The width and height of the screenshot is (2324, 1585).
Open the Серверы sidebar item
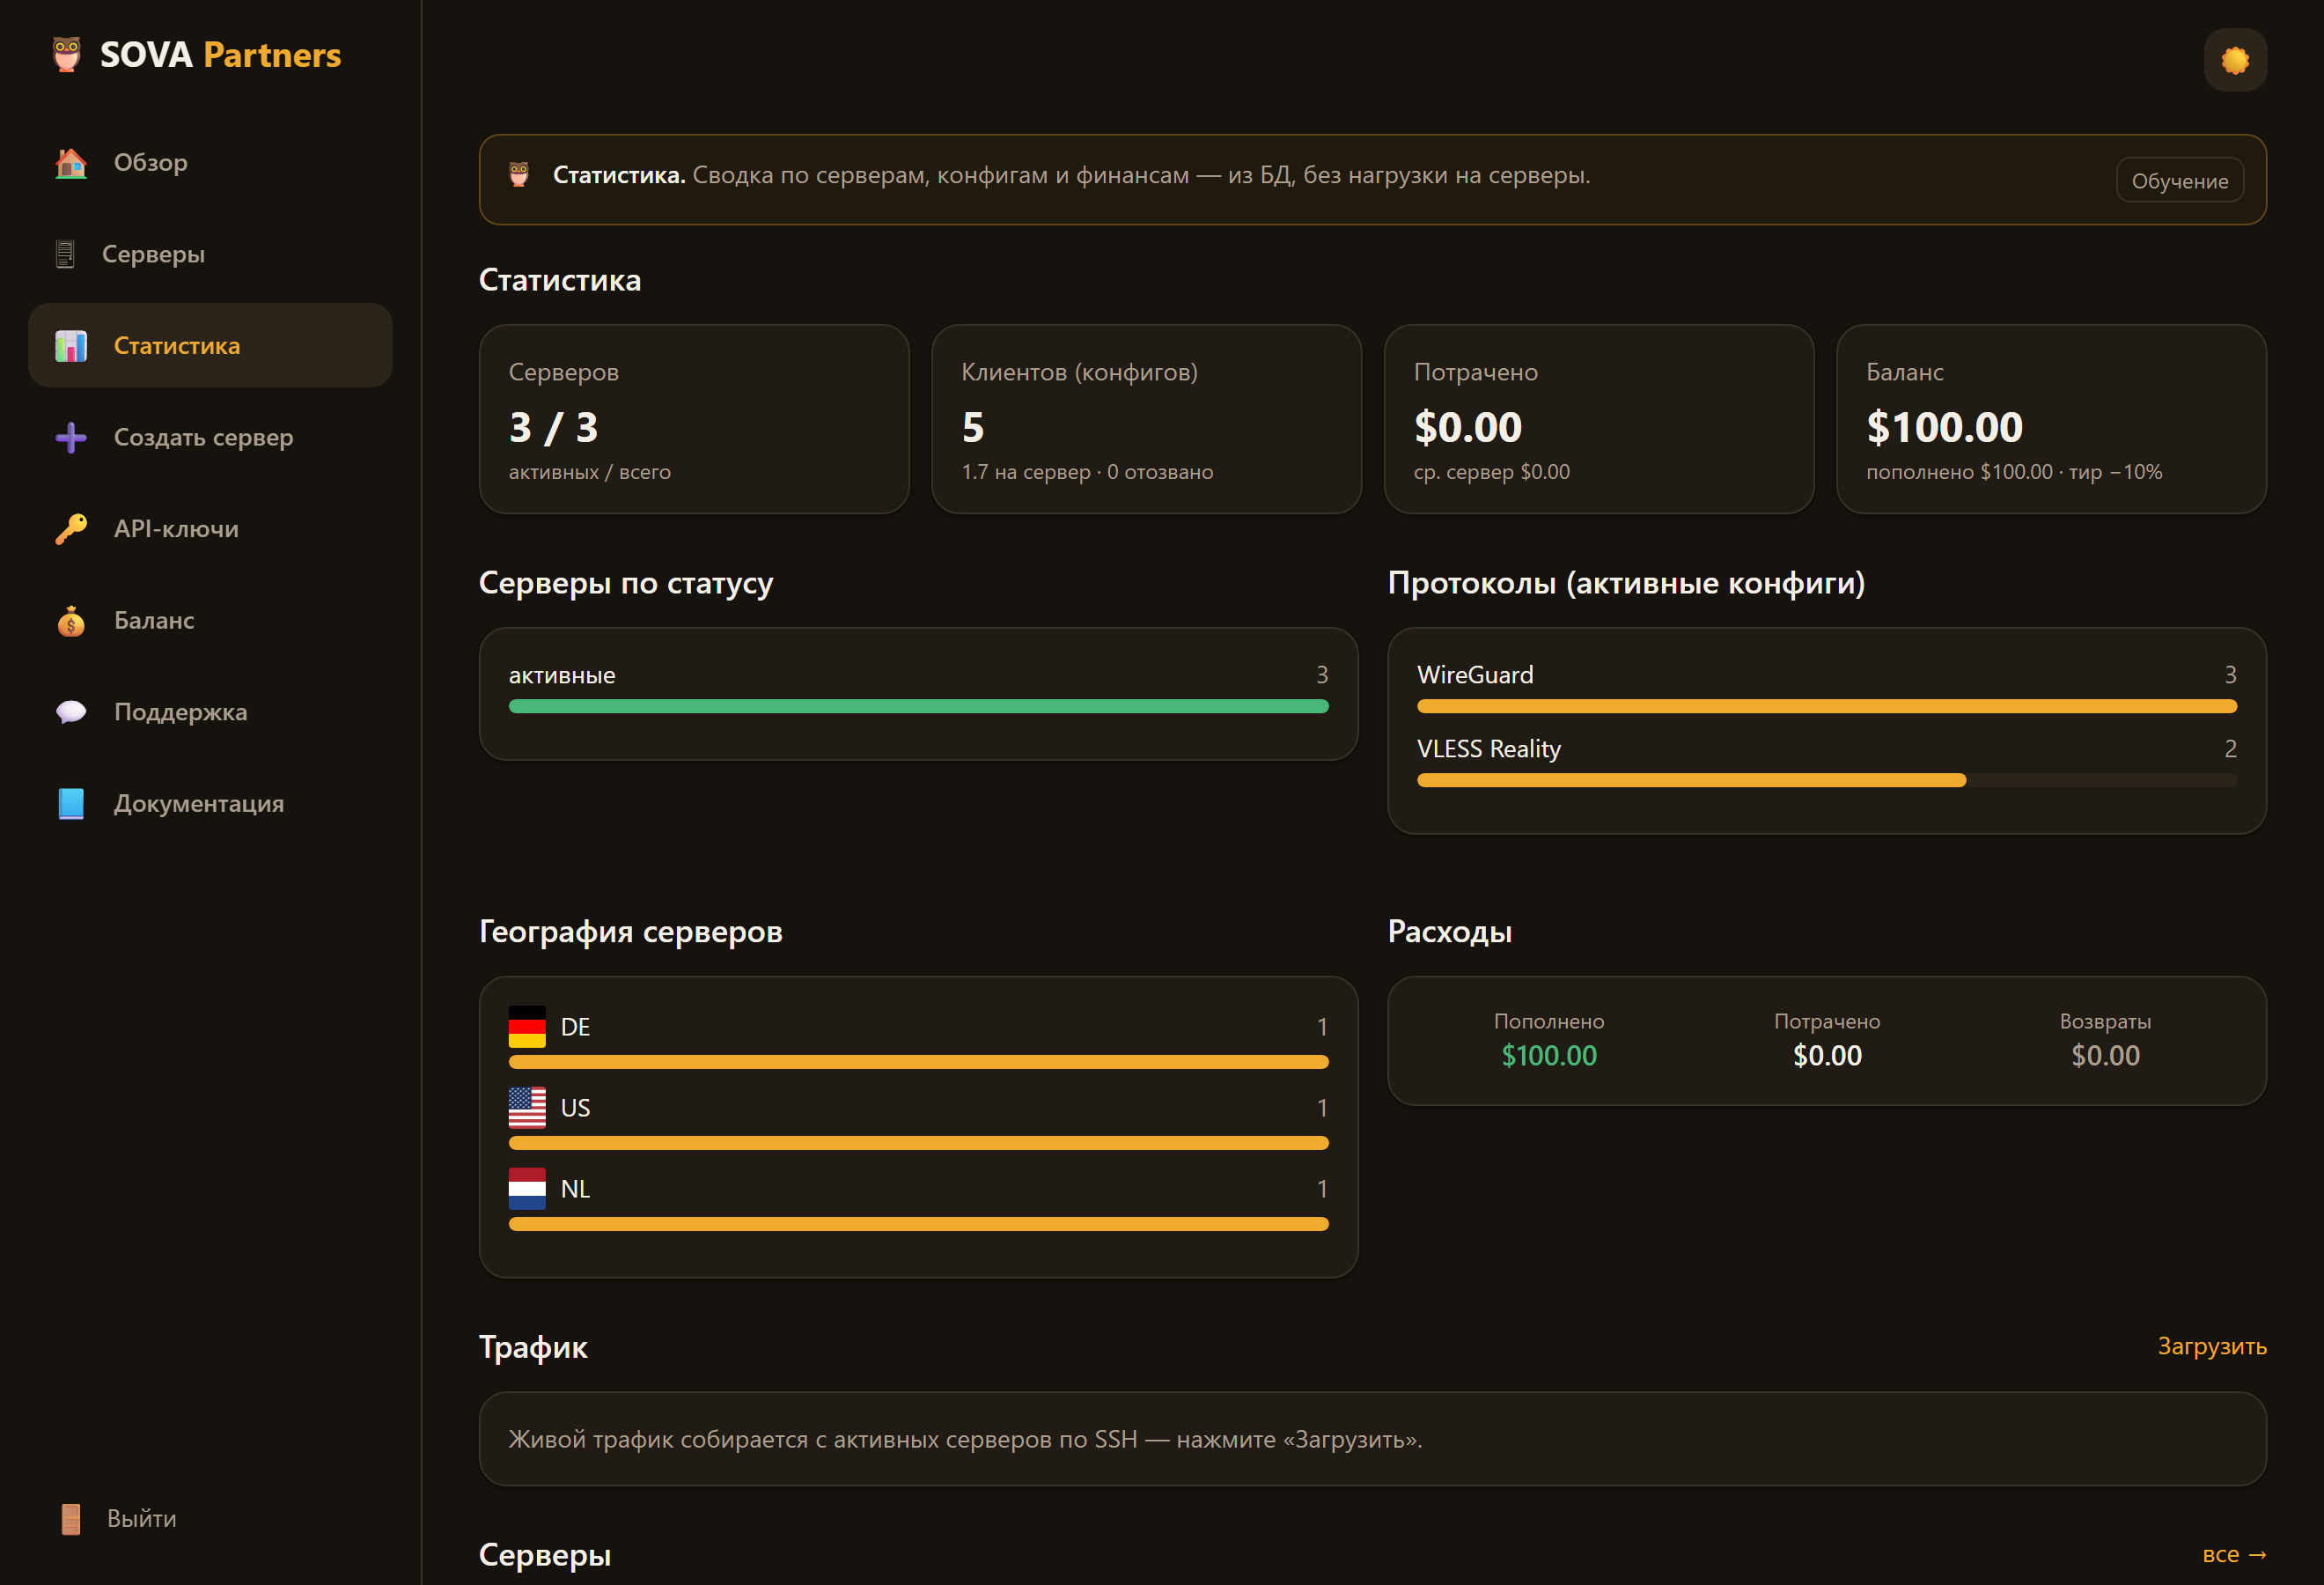(x=210, y=254)
